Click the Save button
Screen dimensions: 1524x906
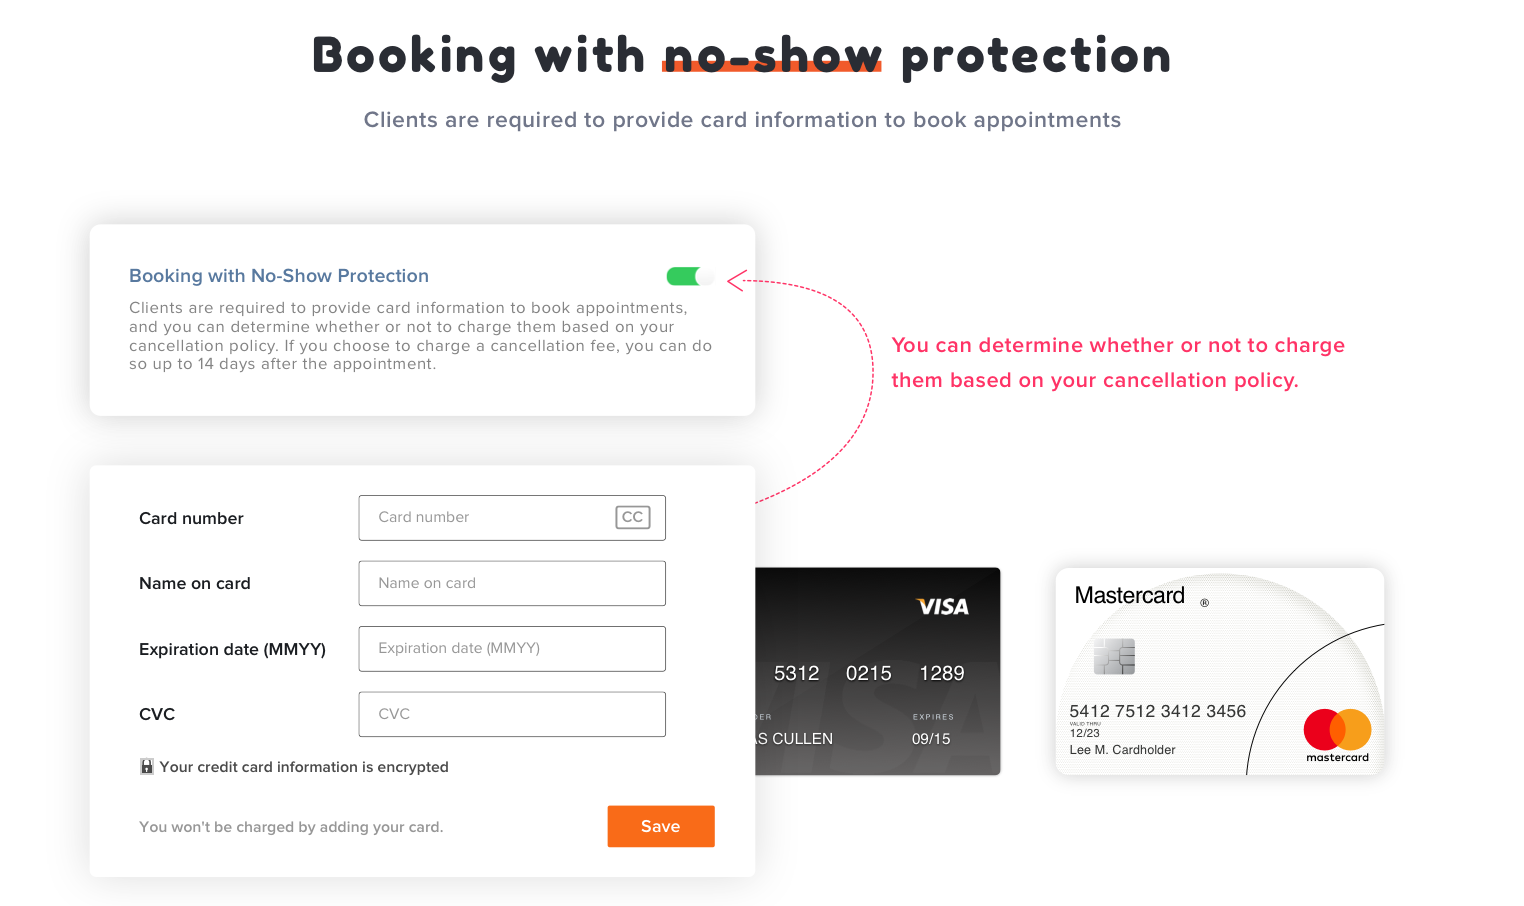661,826
